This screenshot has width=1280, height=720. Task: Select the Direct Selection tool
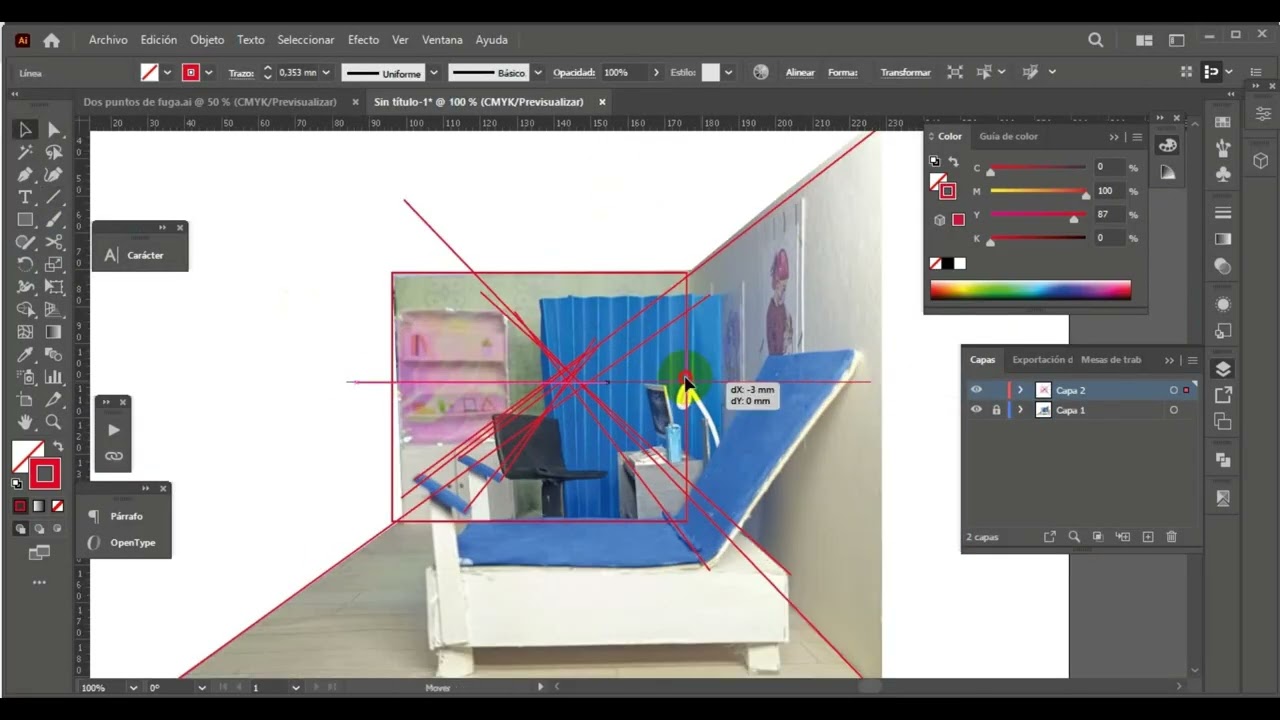point(54,130)
